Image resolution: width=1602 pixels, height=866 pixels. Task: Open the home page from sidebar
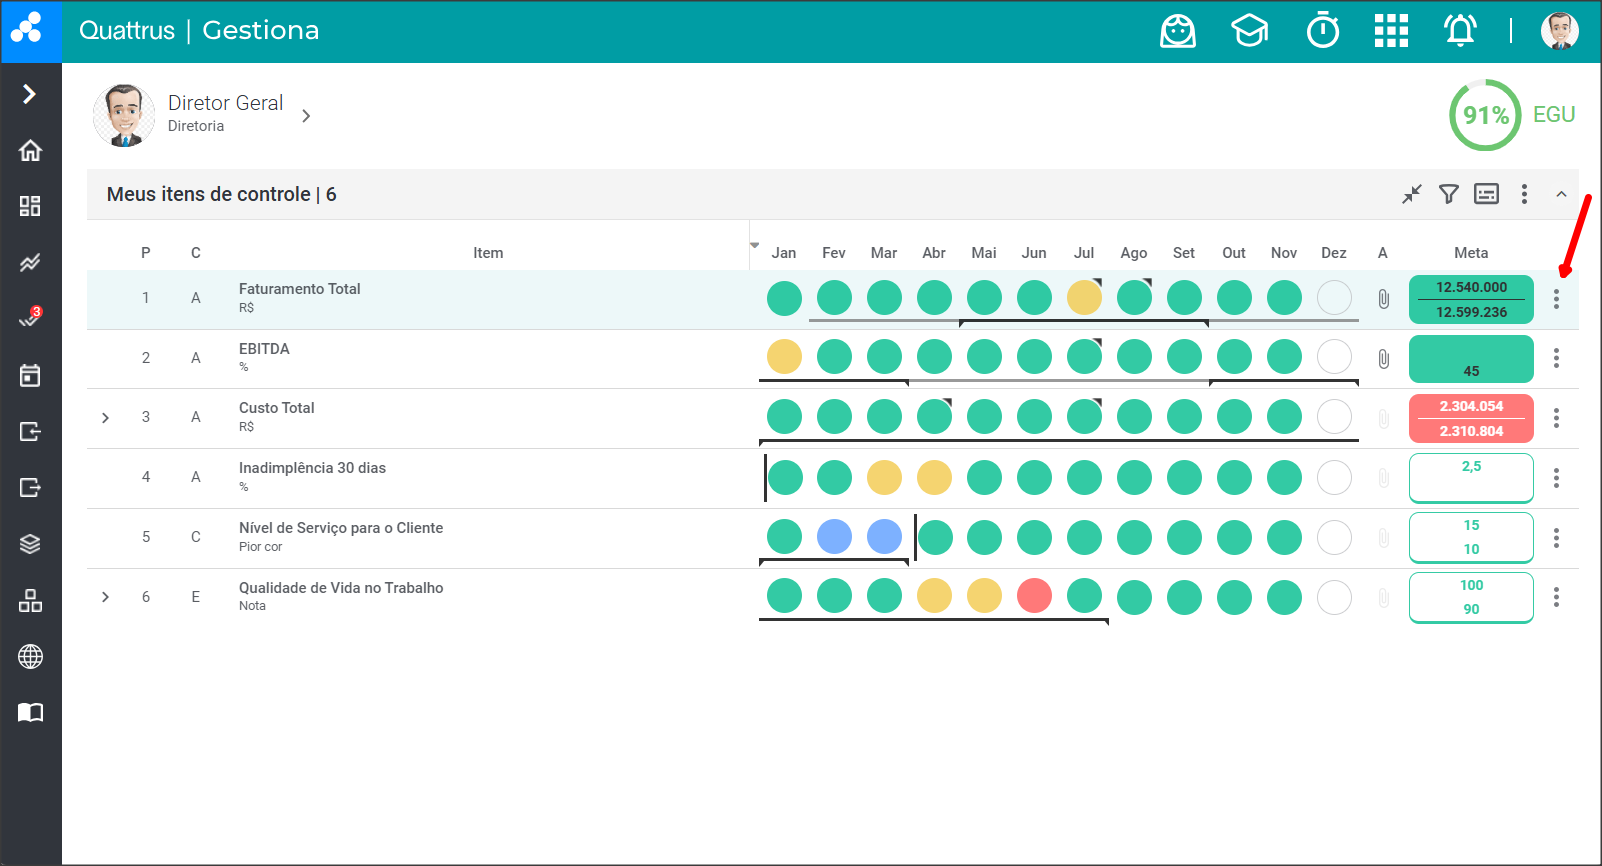pos(30,150)
